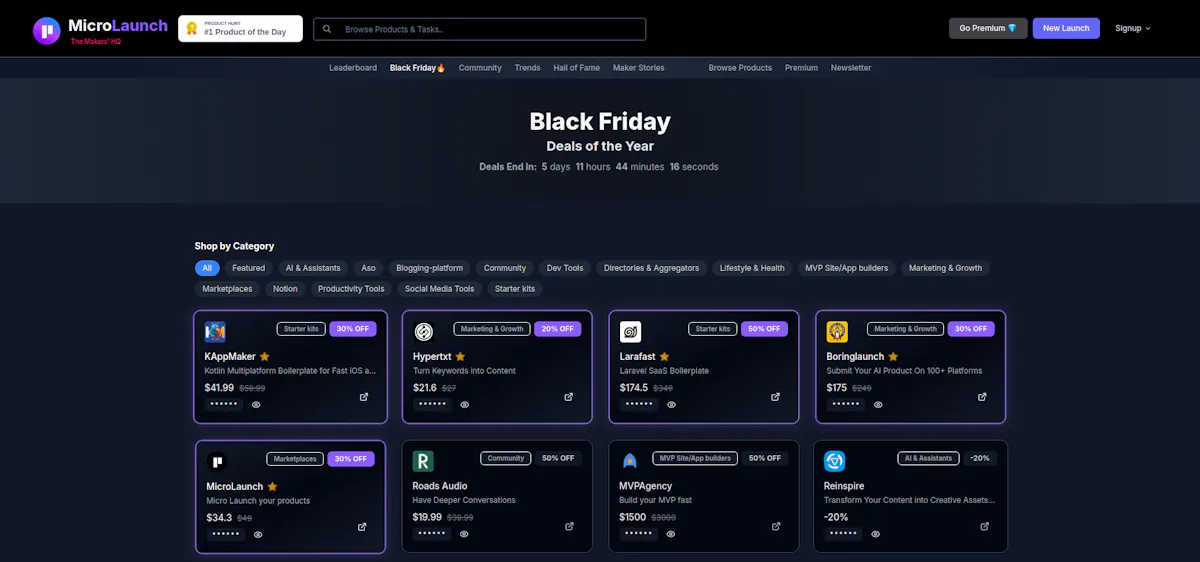
Task: Open KAppMaker external link icon
Action: (x=364, y=397)
